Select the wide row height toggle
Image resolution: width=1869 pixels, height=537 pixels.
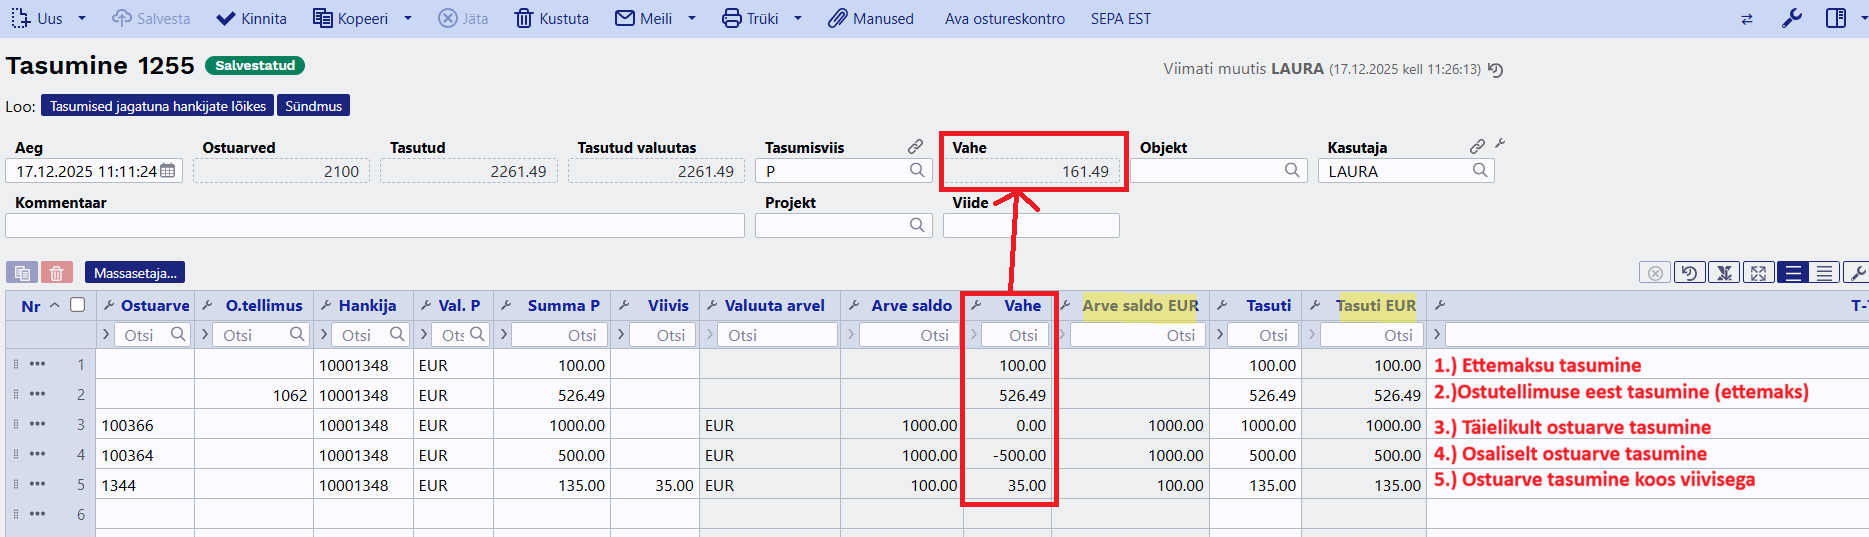(1792, 273)
